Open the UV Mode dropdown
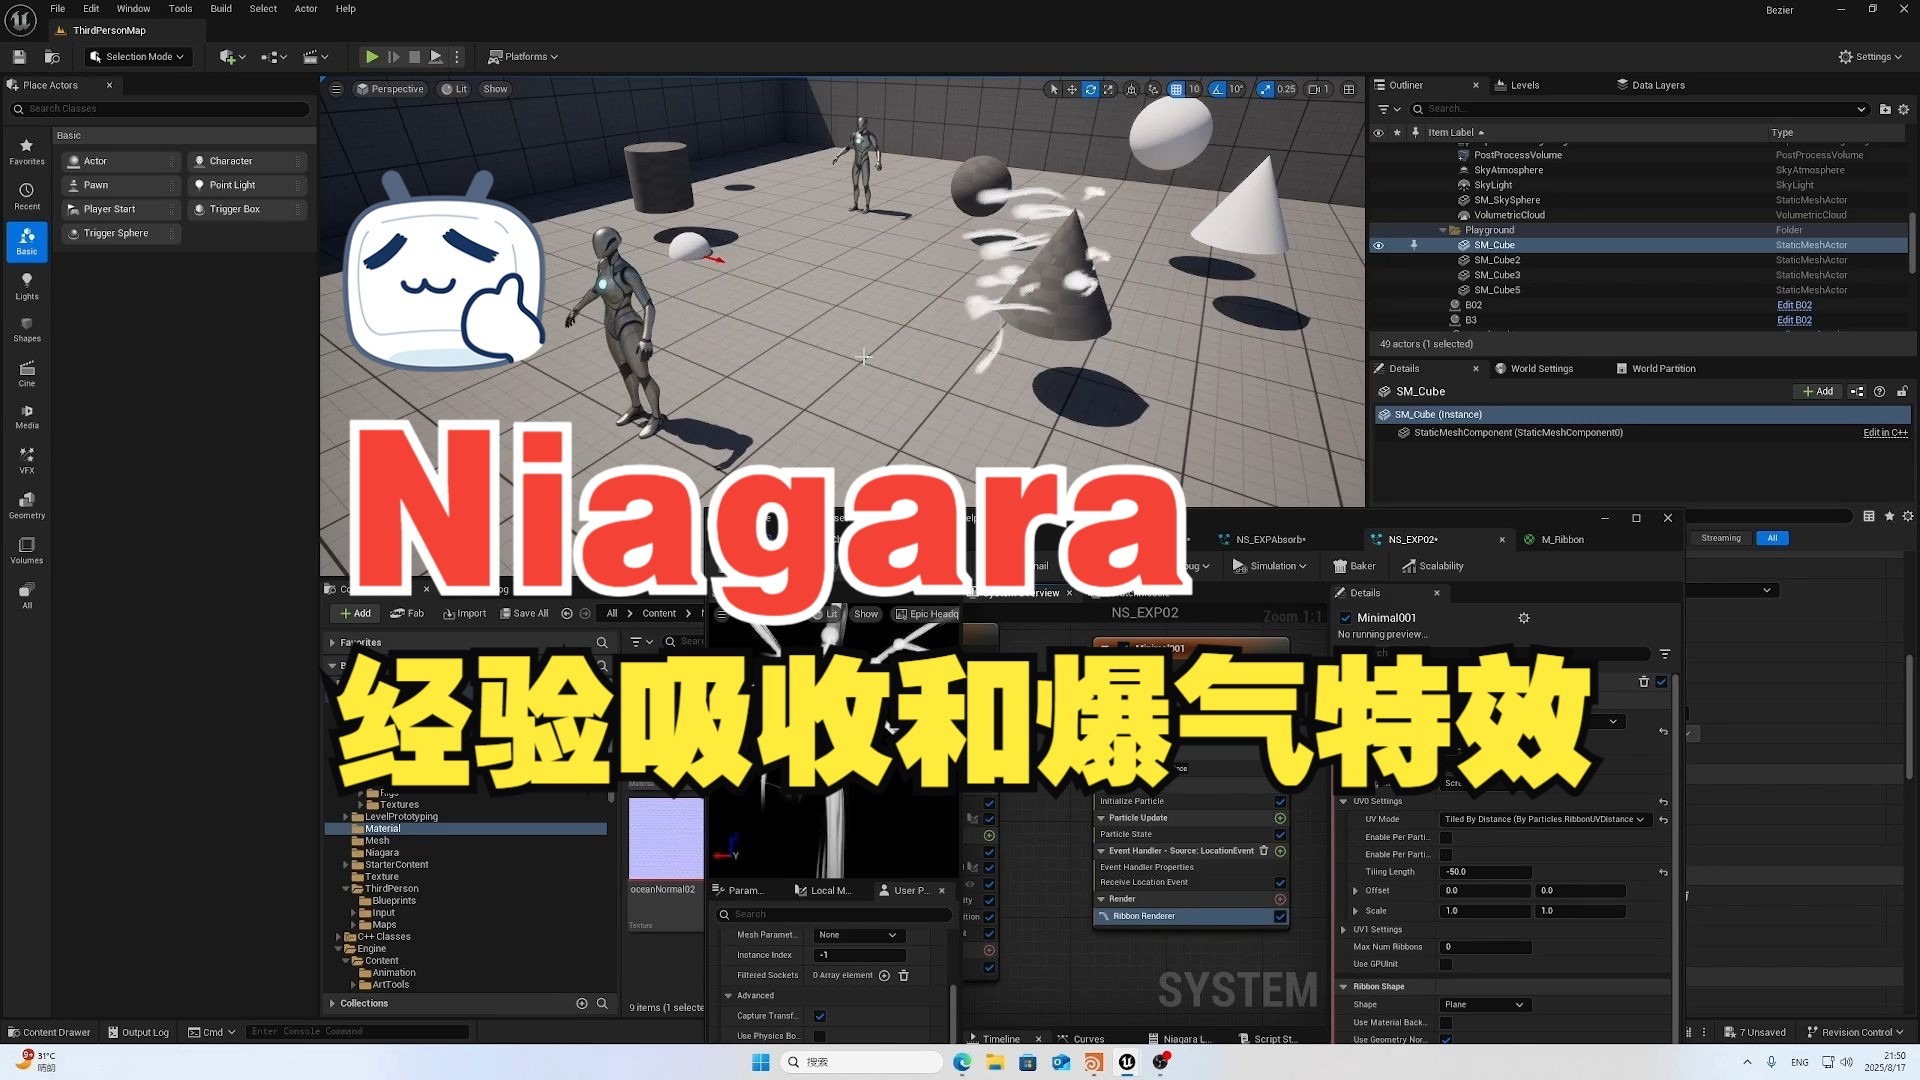 pos(1545,819)
